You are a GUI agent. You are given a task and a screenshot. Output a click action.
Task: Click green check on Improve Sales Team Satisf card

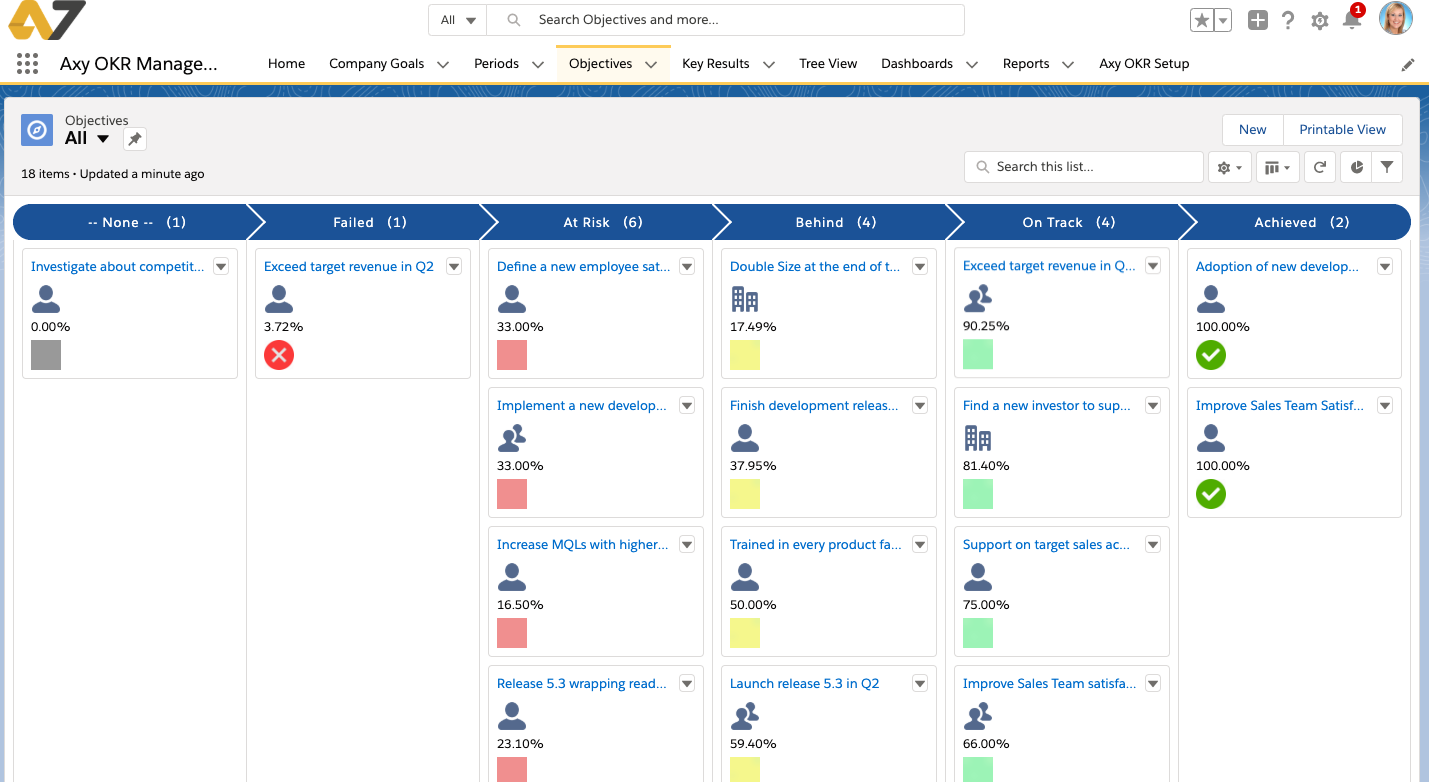[x=1211, y=494]
